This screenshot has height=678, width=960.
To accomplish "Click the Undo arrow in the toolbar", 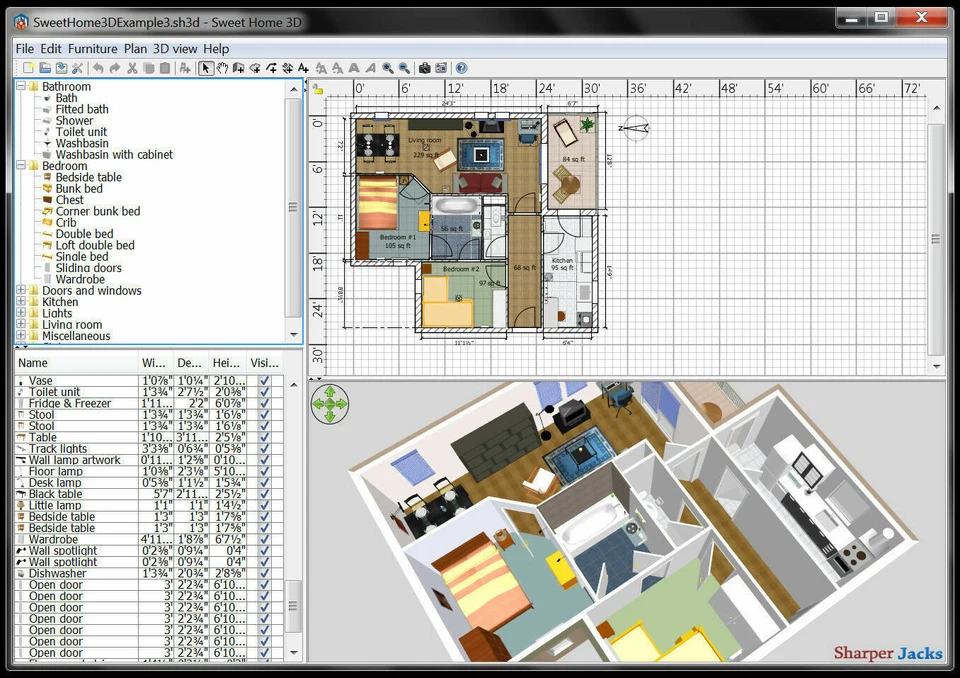I will coord(97,68).
